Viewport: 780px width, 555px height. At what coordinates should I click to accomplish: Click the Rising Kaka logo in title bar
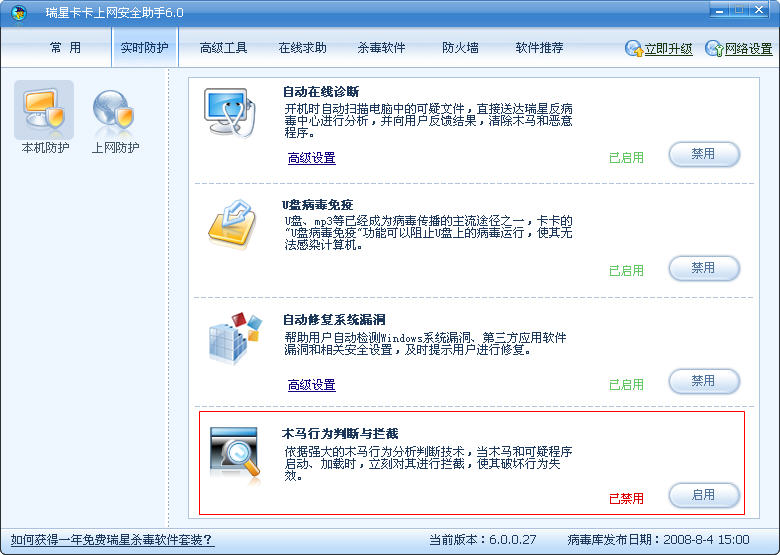point(19,12)
